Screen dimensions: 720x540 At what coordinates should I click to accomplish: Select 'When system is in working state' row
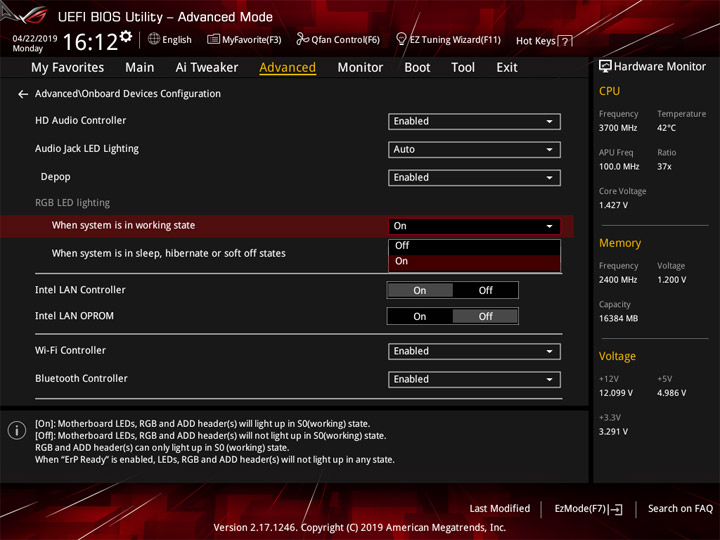point(287,226)
